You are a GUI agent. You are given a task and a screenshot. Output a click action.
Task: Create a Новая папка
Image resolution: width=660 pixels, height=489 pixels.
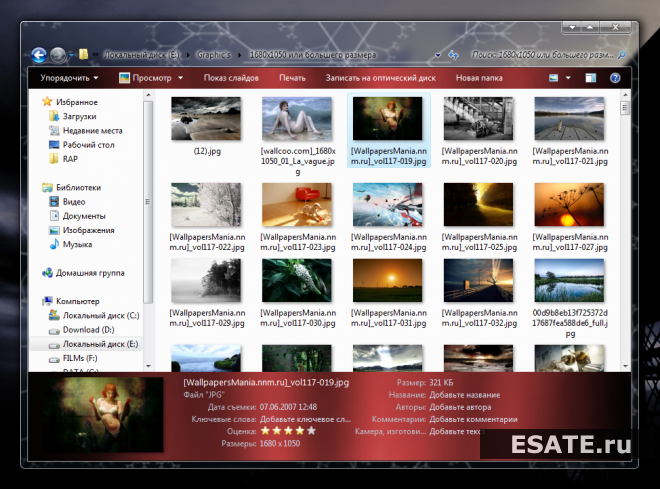point(479,78)
